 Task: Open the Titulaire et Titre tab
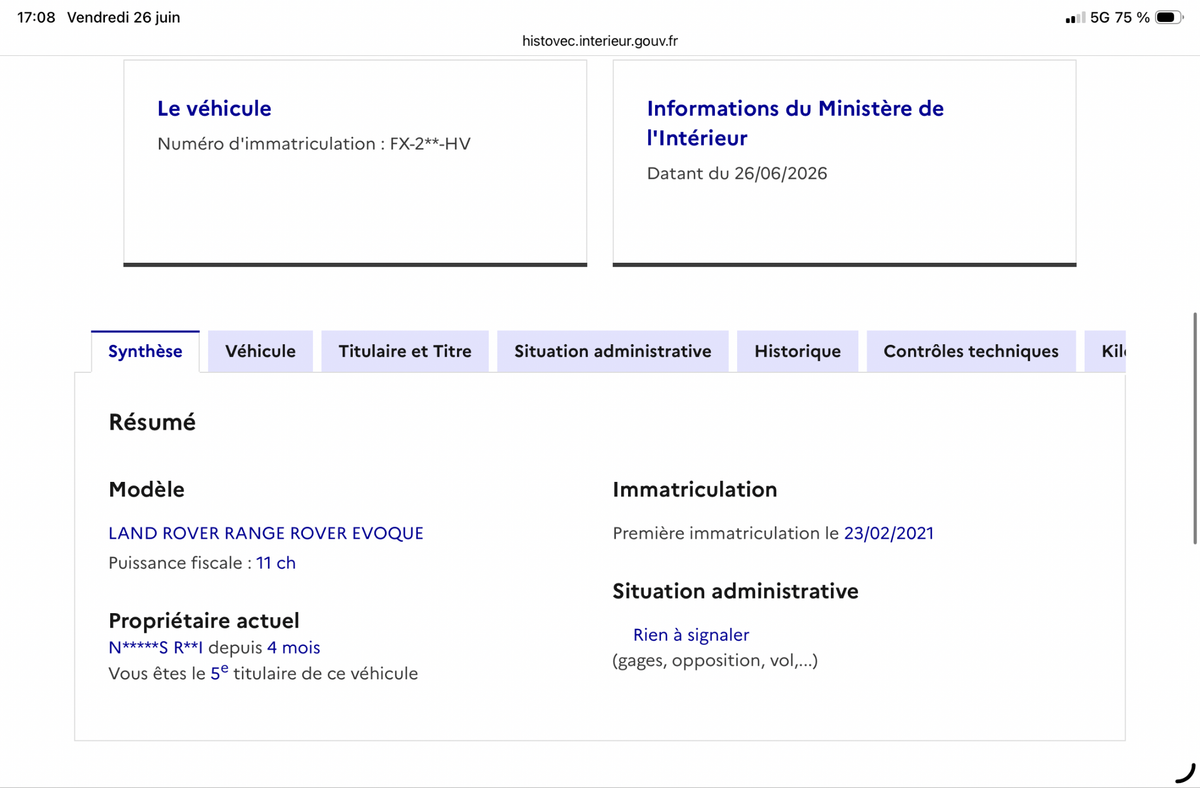[x=405, y=351]
